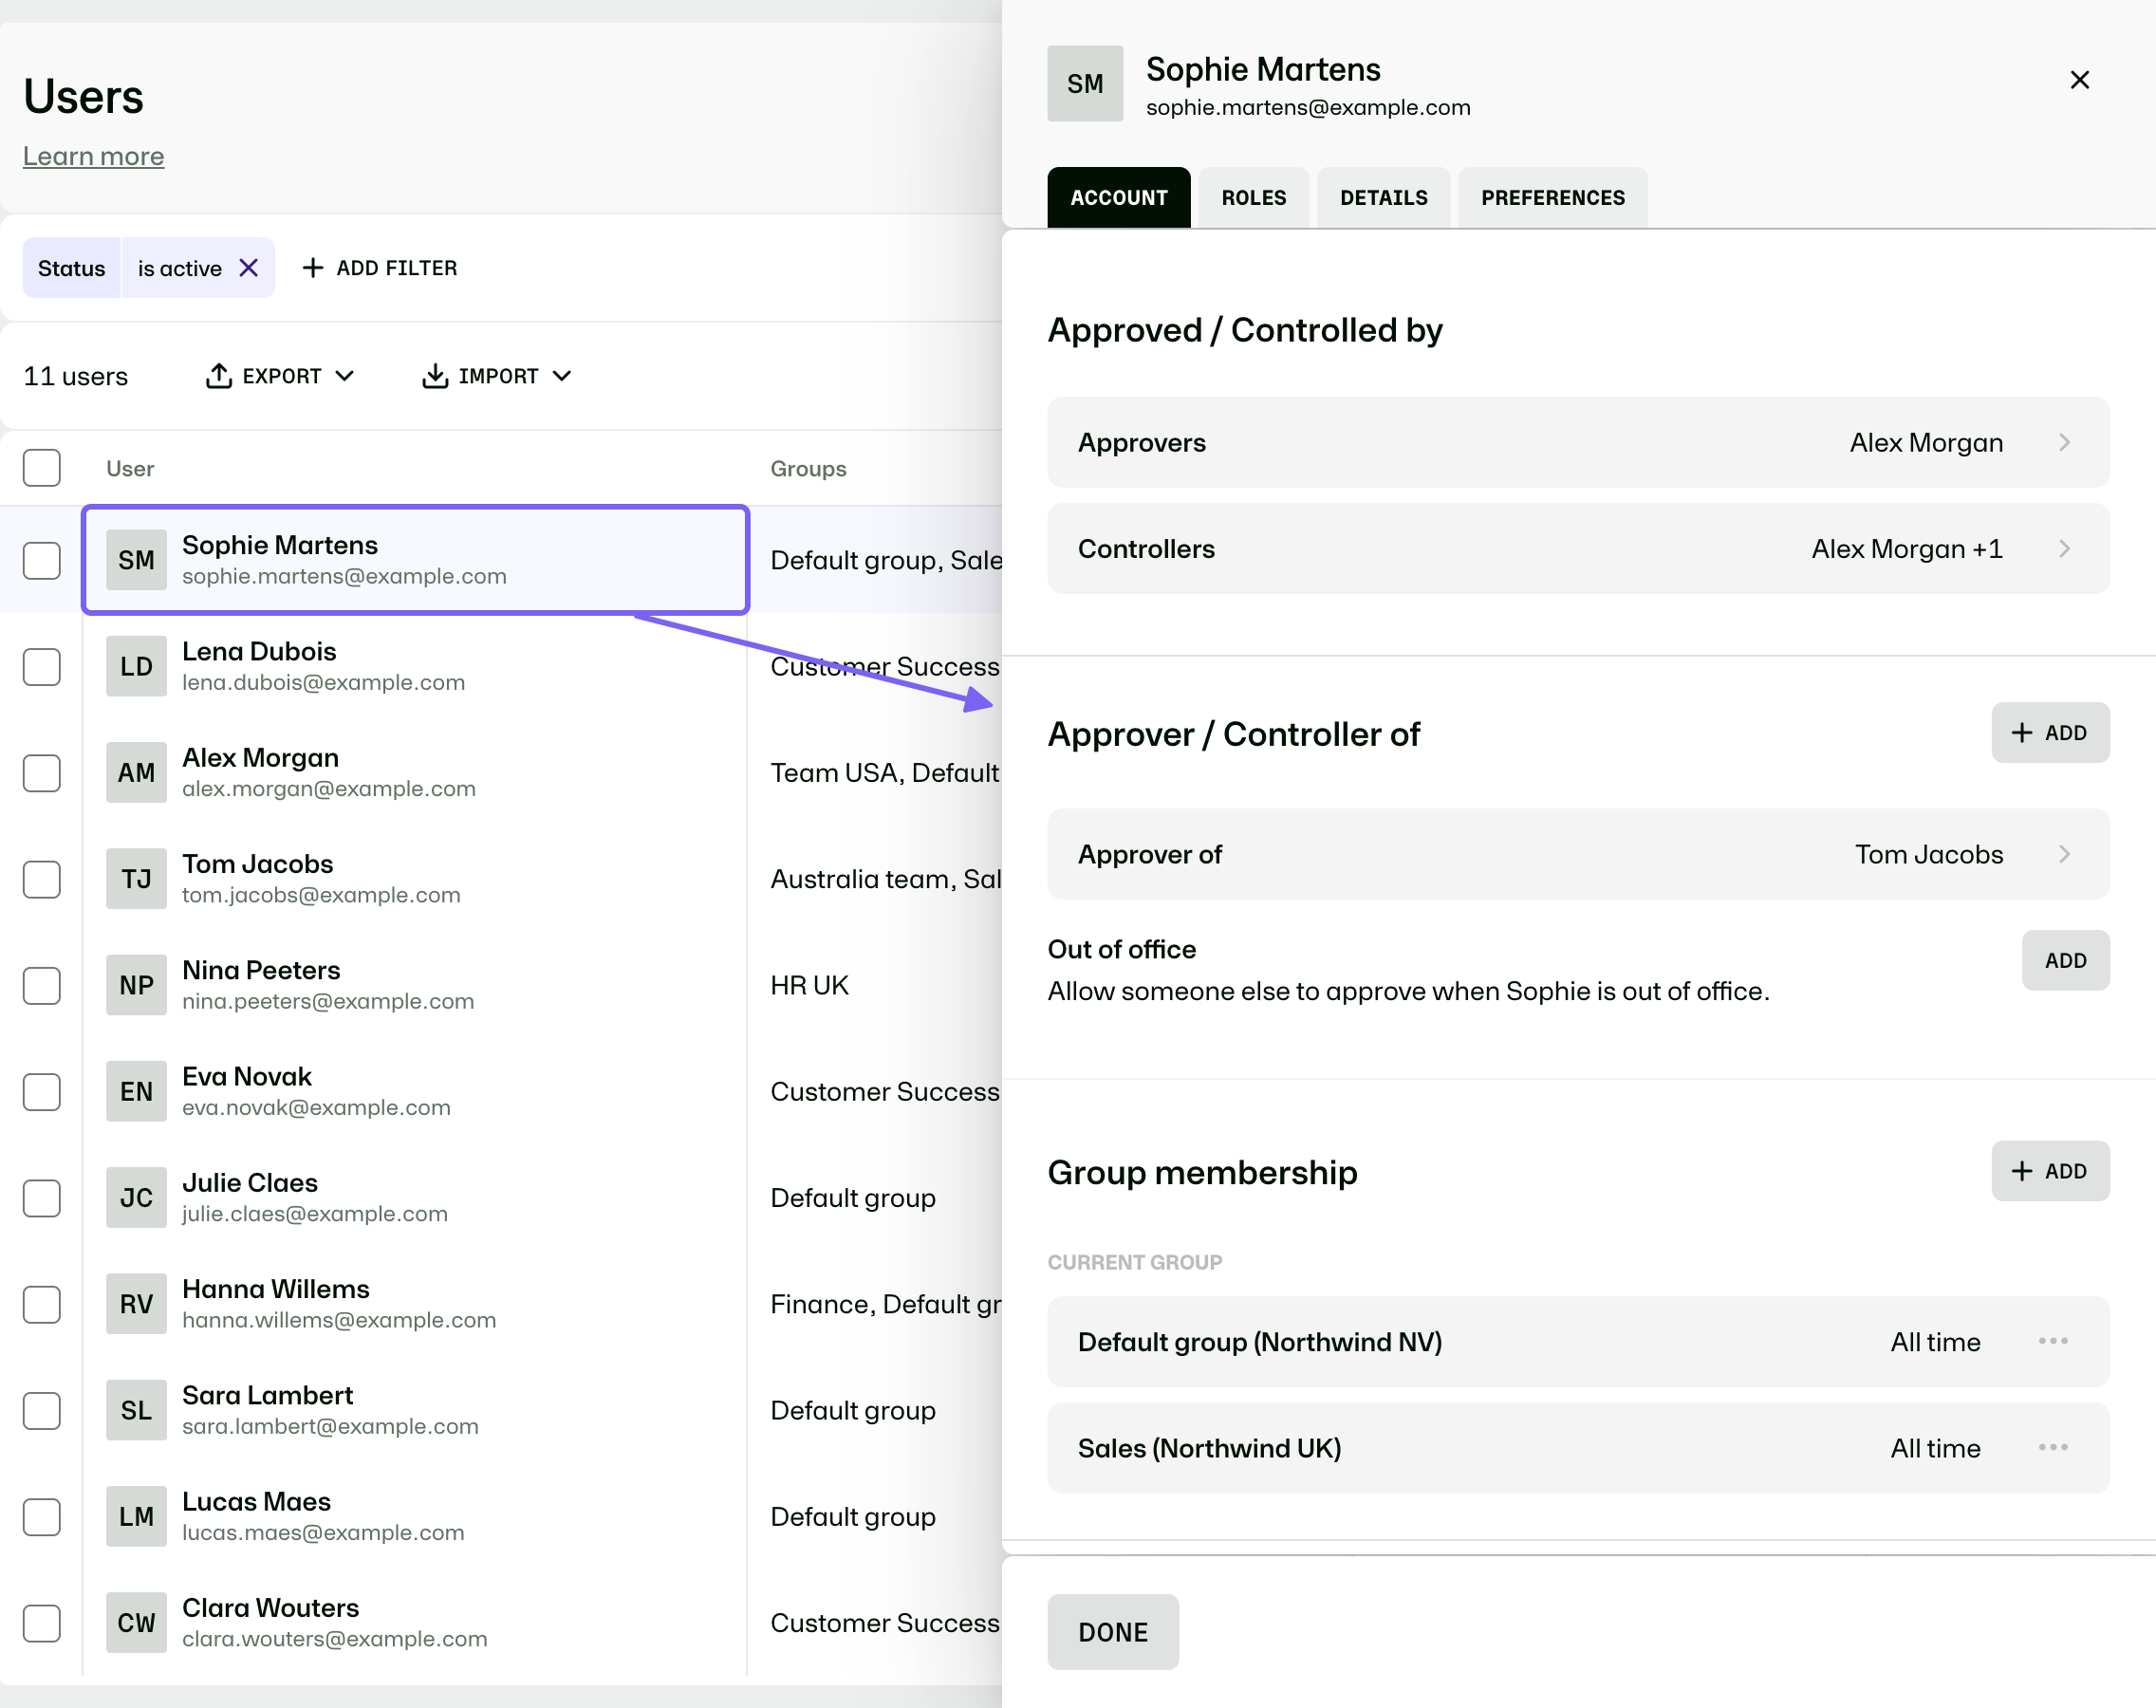2156x1708 pixels.
Task: Open options for Sales (Northwind UK) membership
Action: pos(2052,1447)
